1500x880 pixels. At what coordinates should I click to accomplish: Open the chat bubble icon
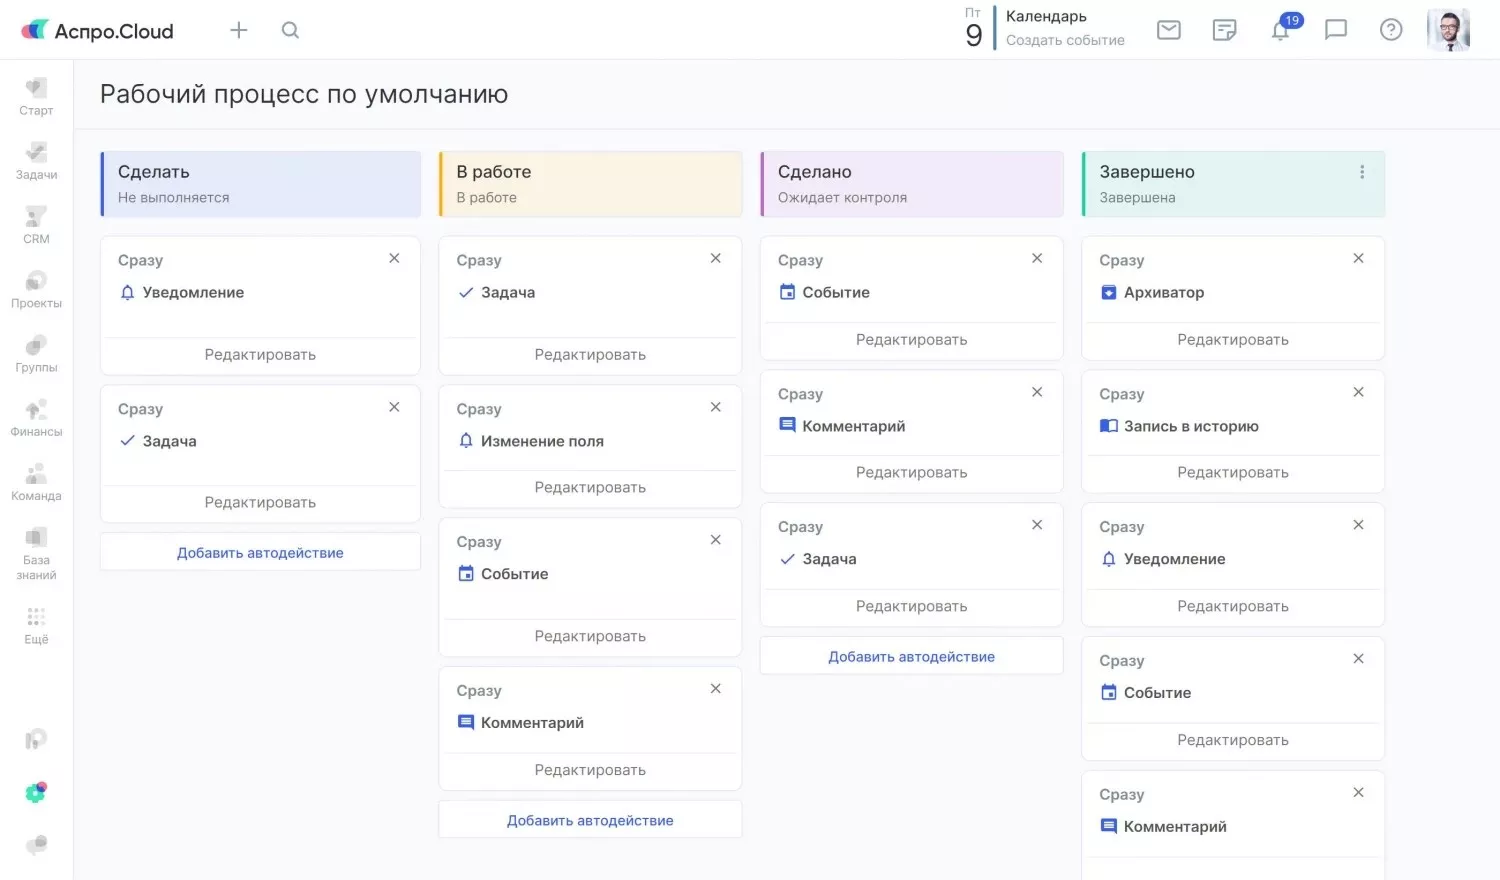click(1335, 30)
